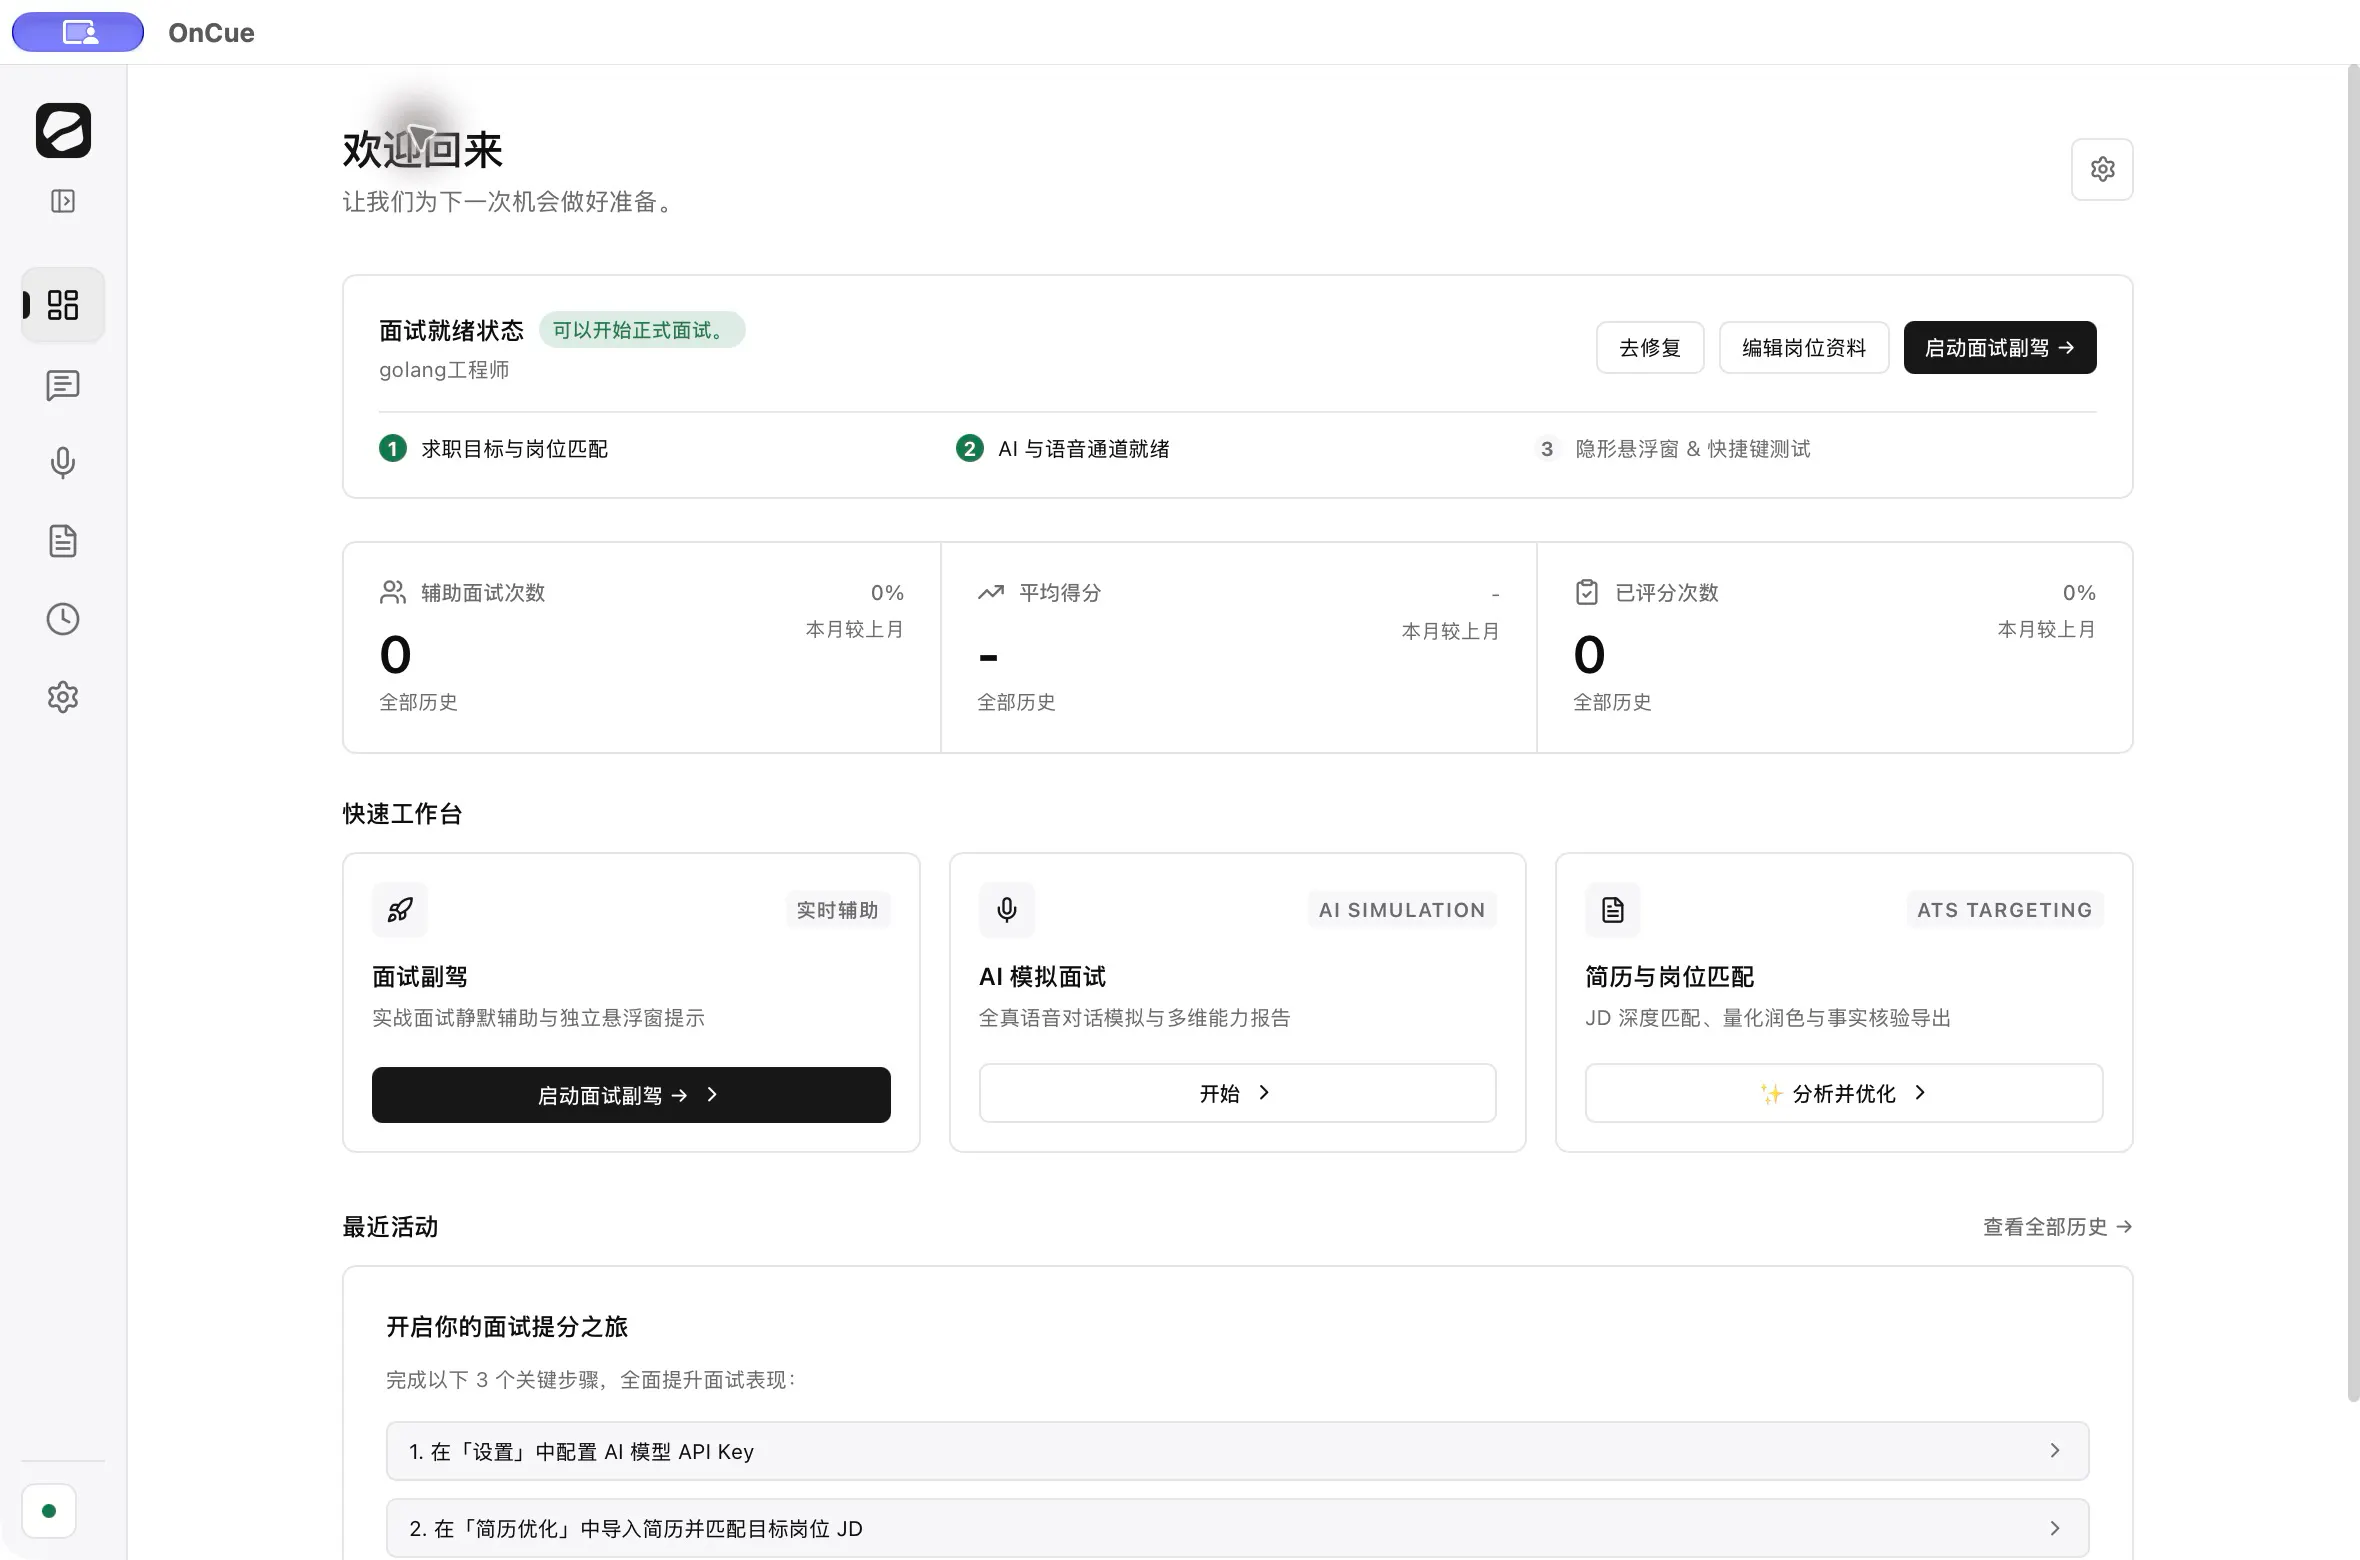Click the trend arrow icon beside 平均得分
Viewport: 2360px width, 1560px height.
click(991, 593)
